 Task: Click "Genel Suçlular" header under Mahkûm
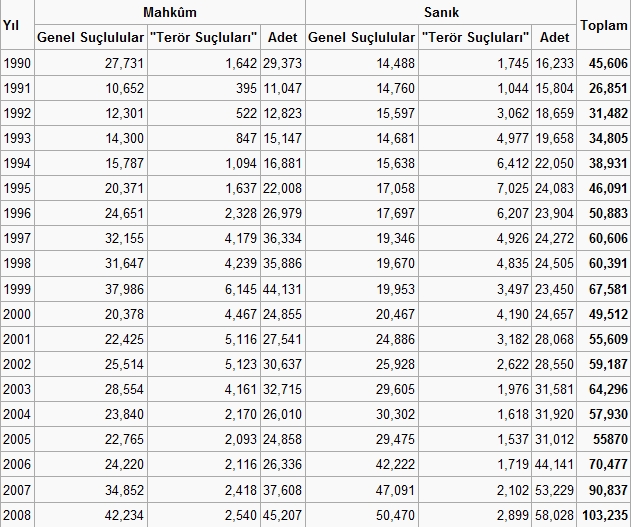(x=90, y=37)
